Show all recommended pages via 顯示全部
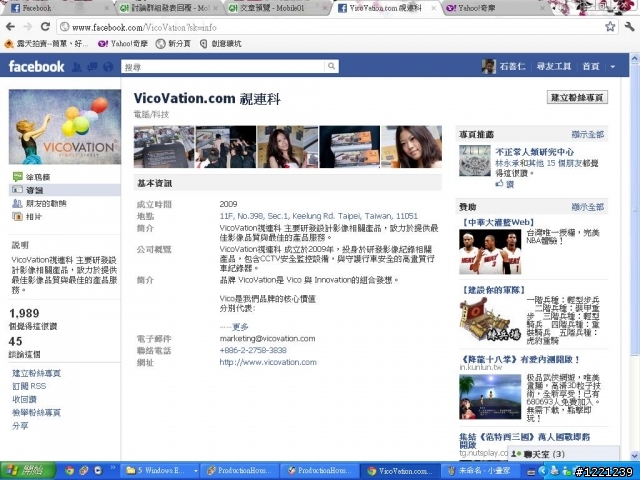640x480 pixels. pyautogui.click(x=587, y=134)
